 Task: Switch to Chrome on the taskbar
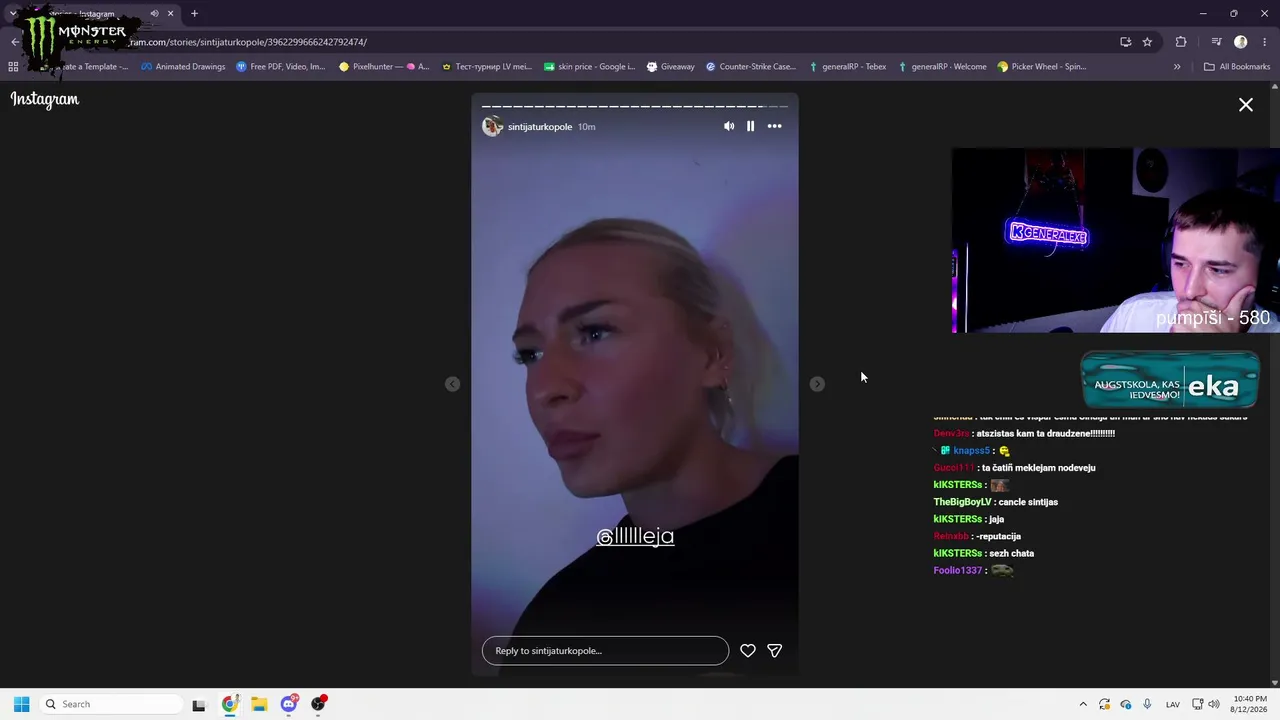[230, 704]
